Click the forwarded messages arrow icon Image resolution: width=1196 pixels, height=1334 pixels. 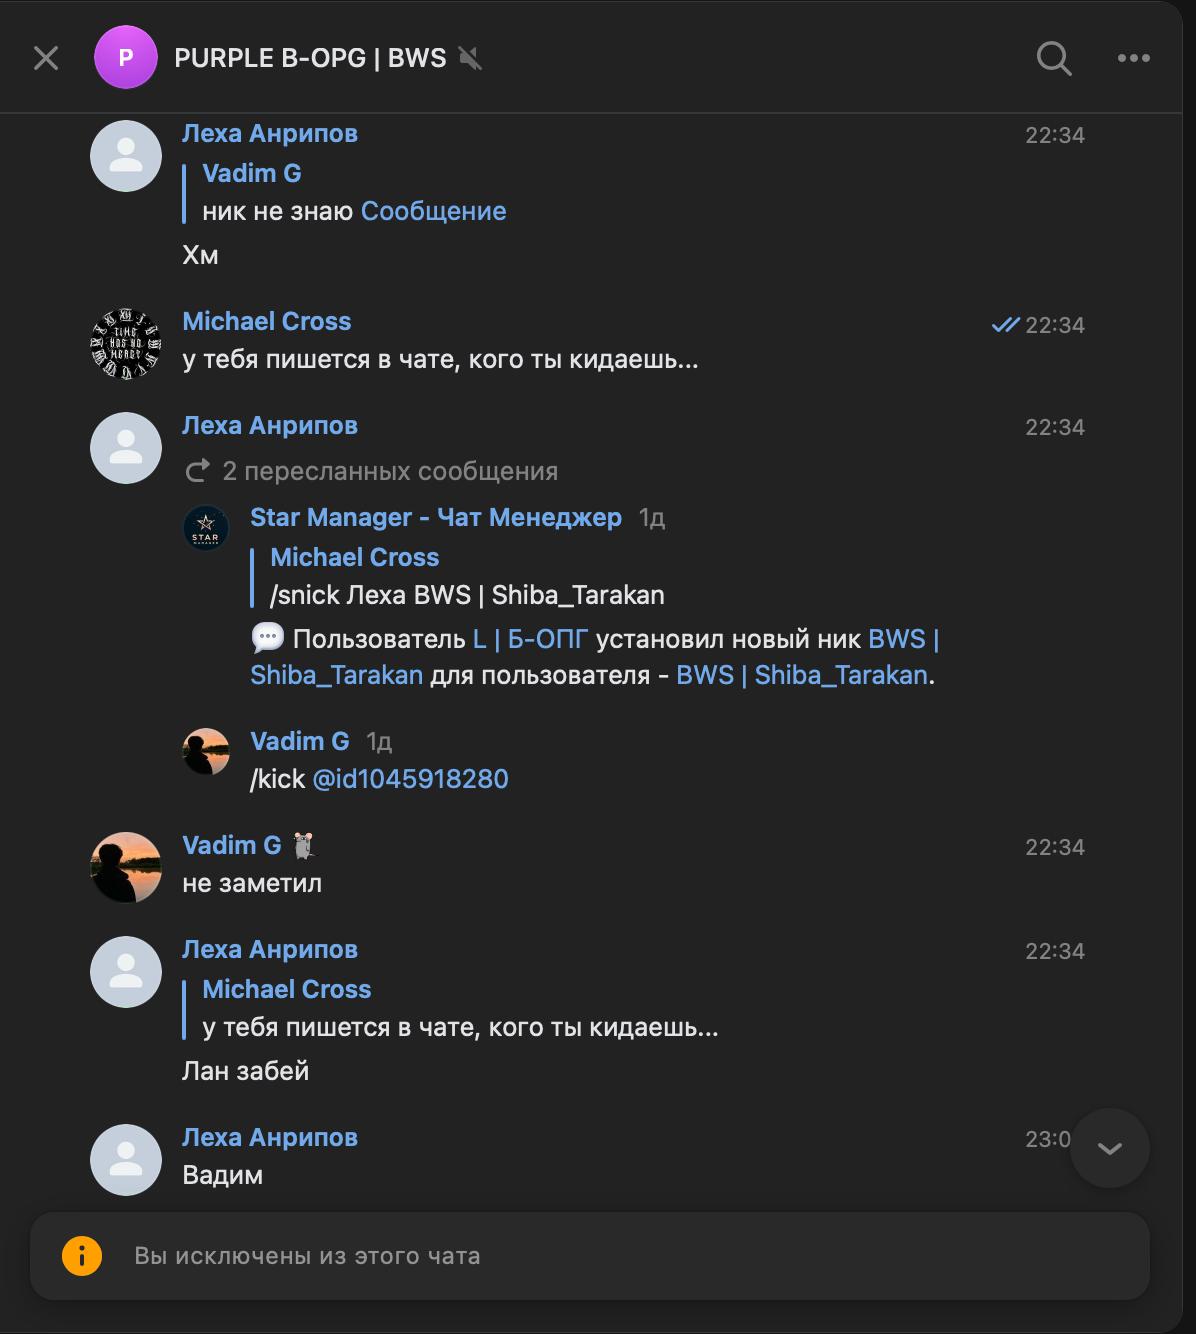pos(198,471)
